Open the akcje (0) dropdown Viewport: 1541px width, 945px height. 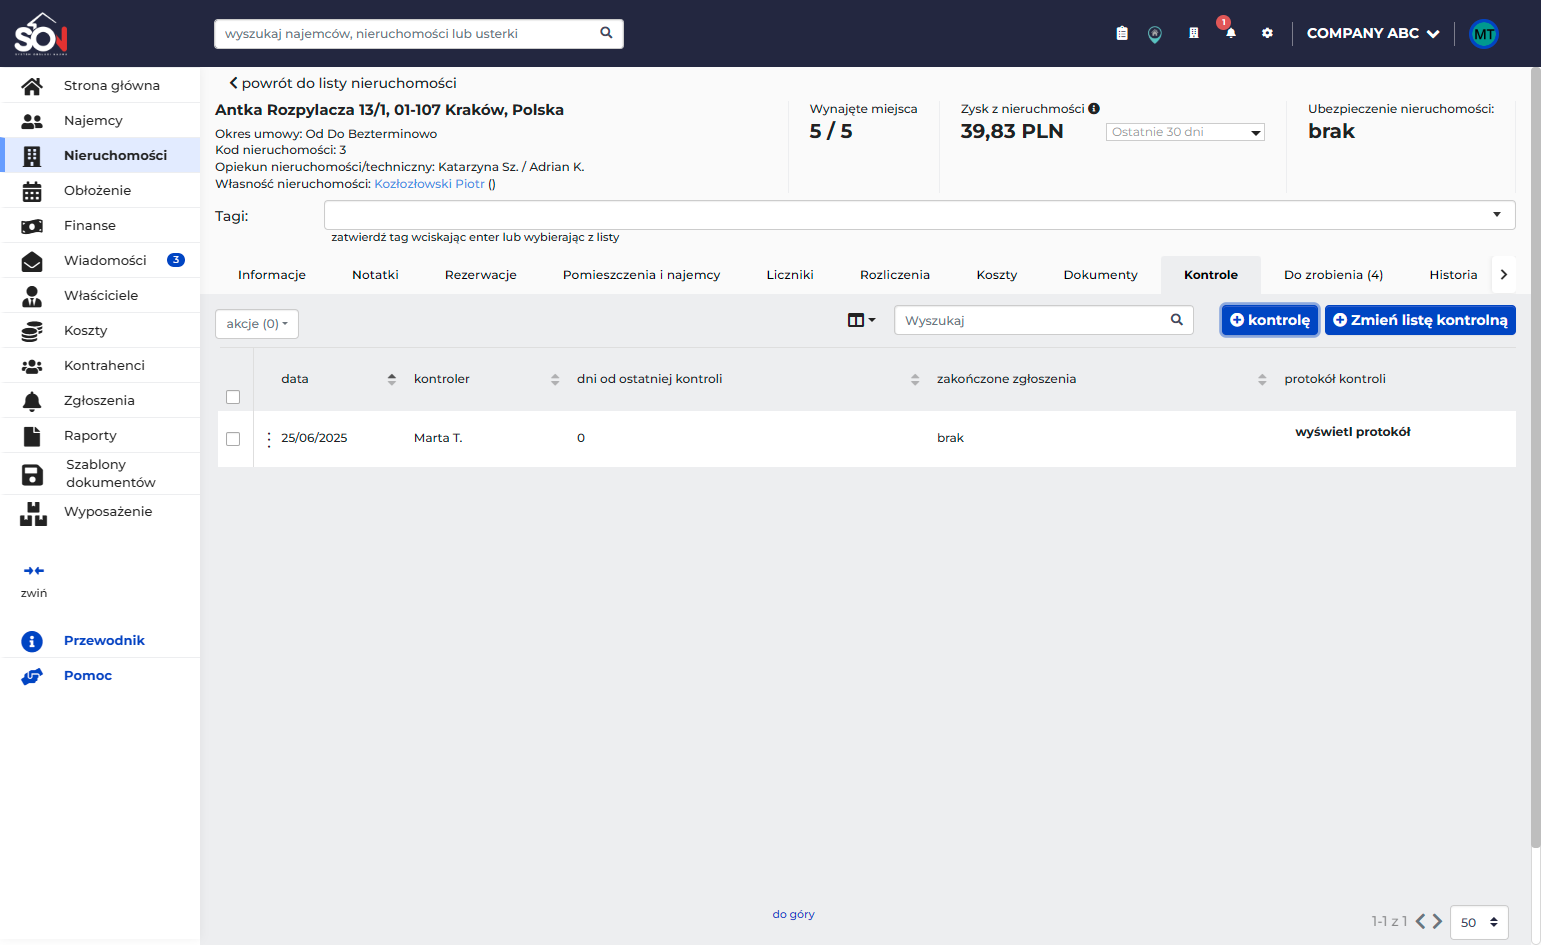tap(257, 324)
